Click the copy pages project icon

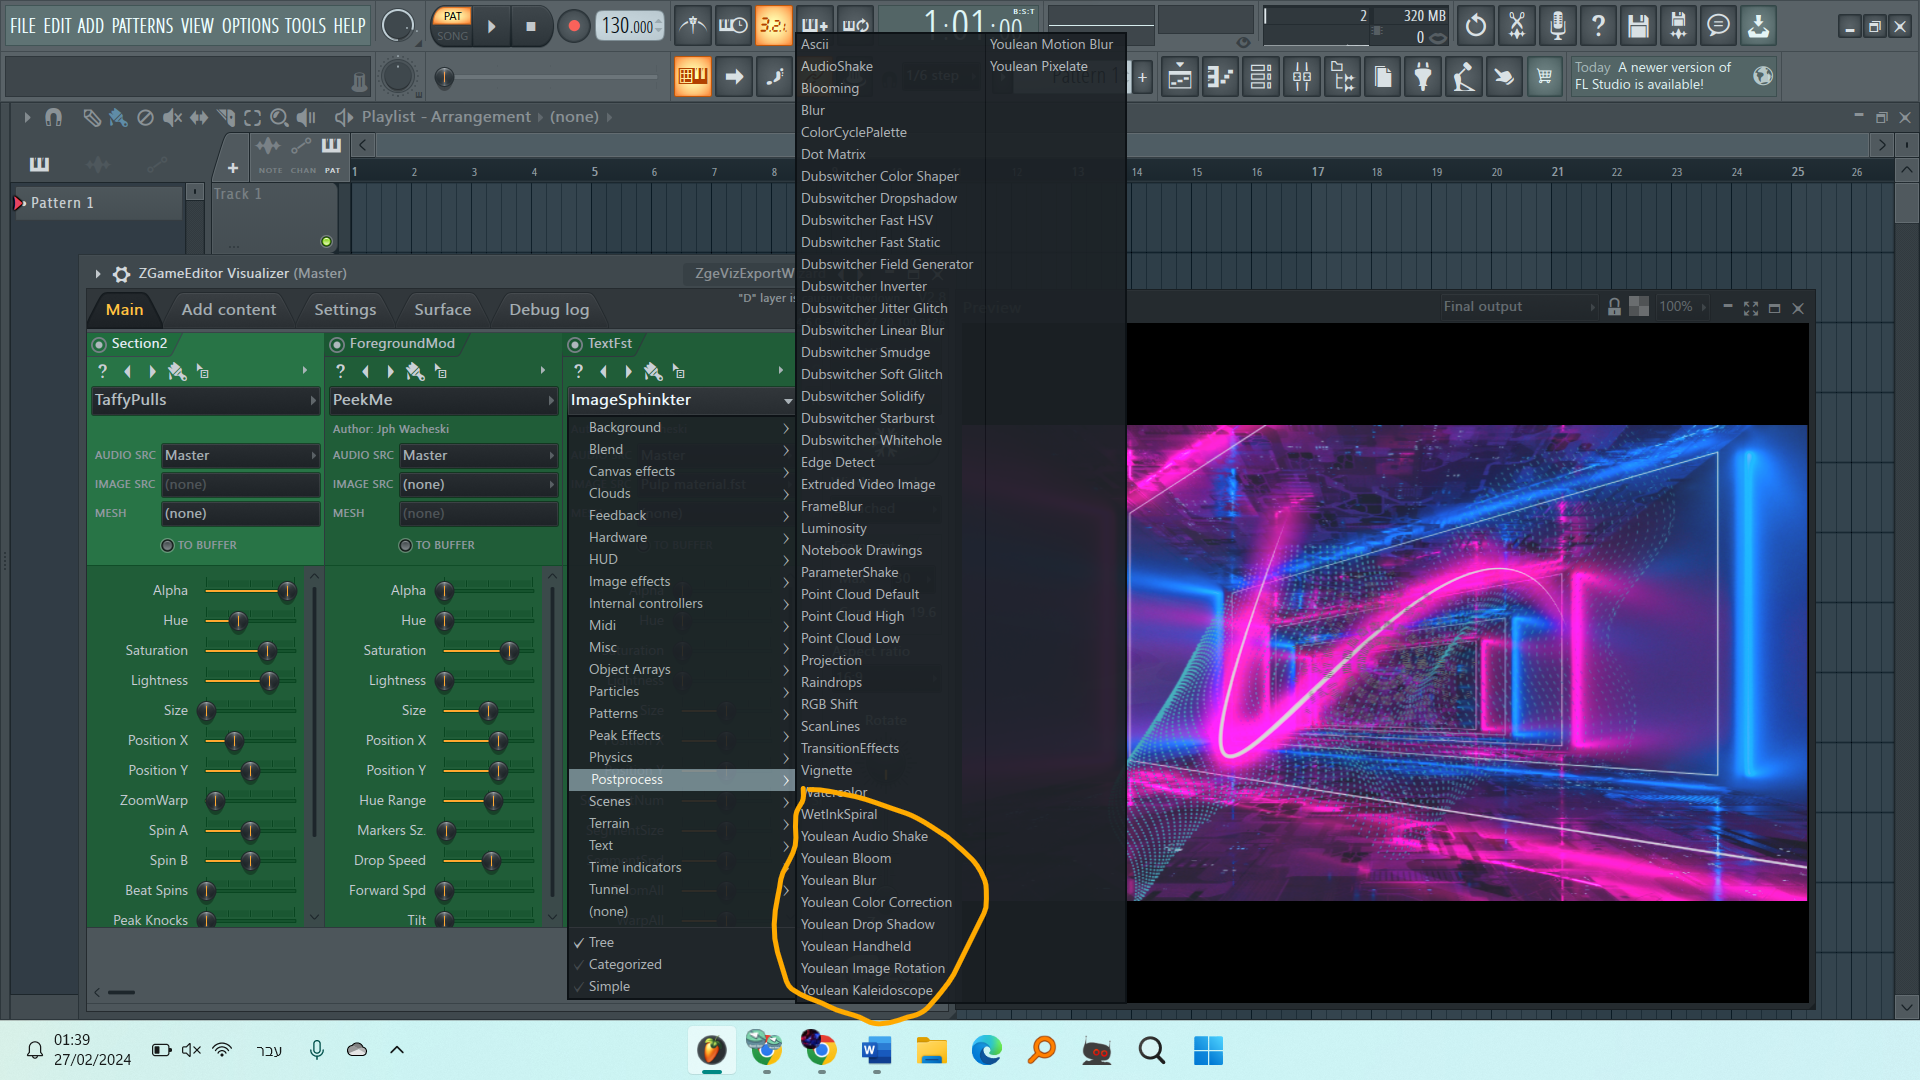point(1383,77)
